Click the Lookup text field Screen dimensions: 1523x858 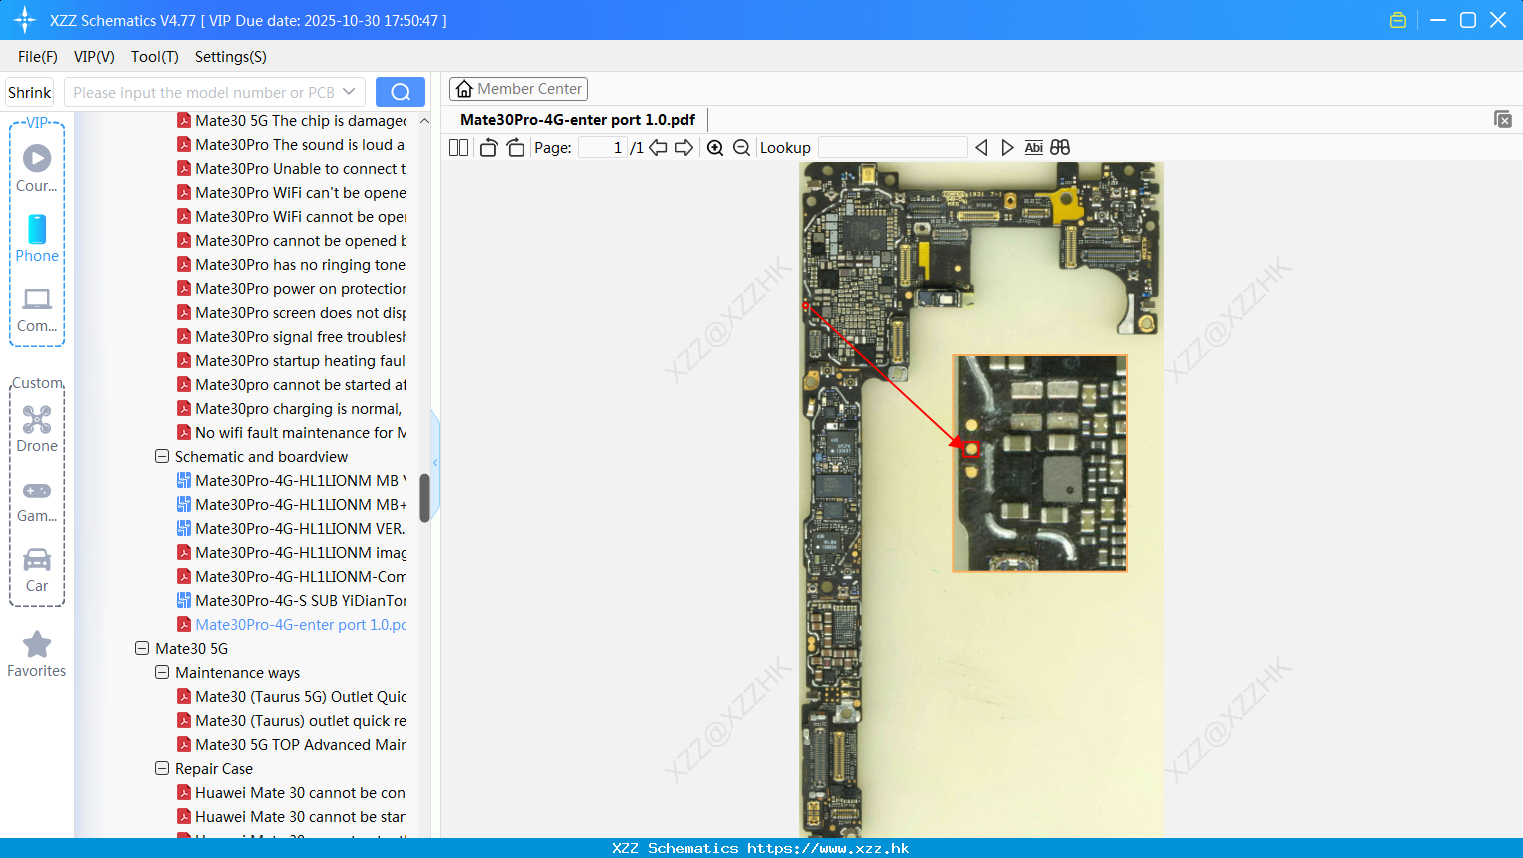[x=893, y=148]
